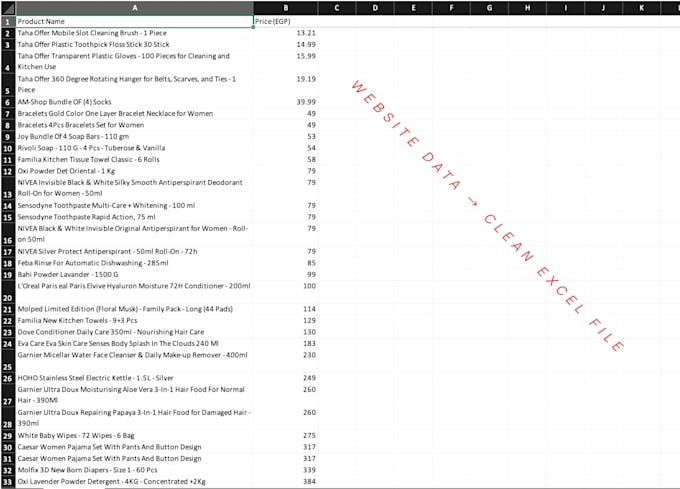Select column G header
The height and width of the screenshot is (489, 680).
(489, 7)
